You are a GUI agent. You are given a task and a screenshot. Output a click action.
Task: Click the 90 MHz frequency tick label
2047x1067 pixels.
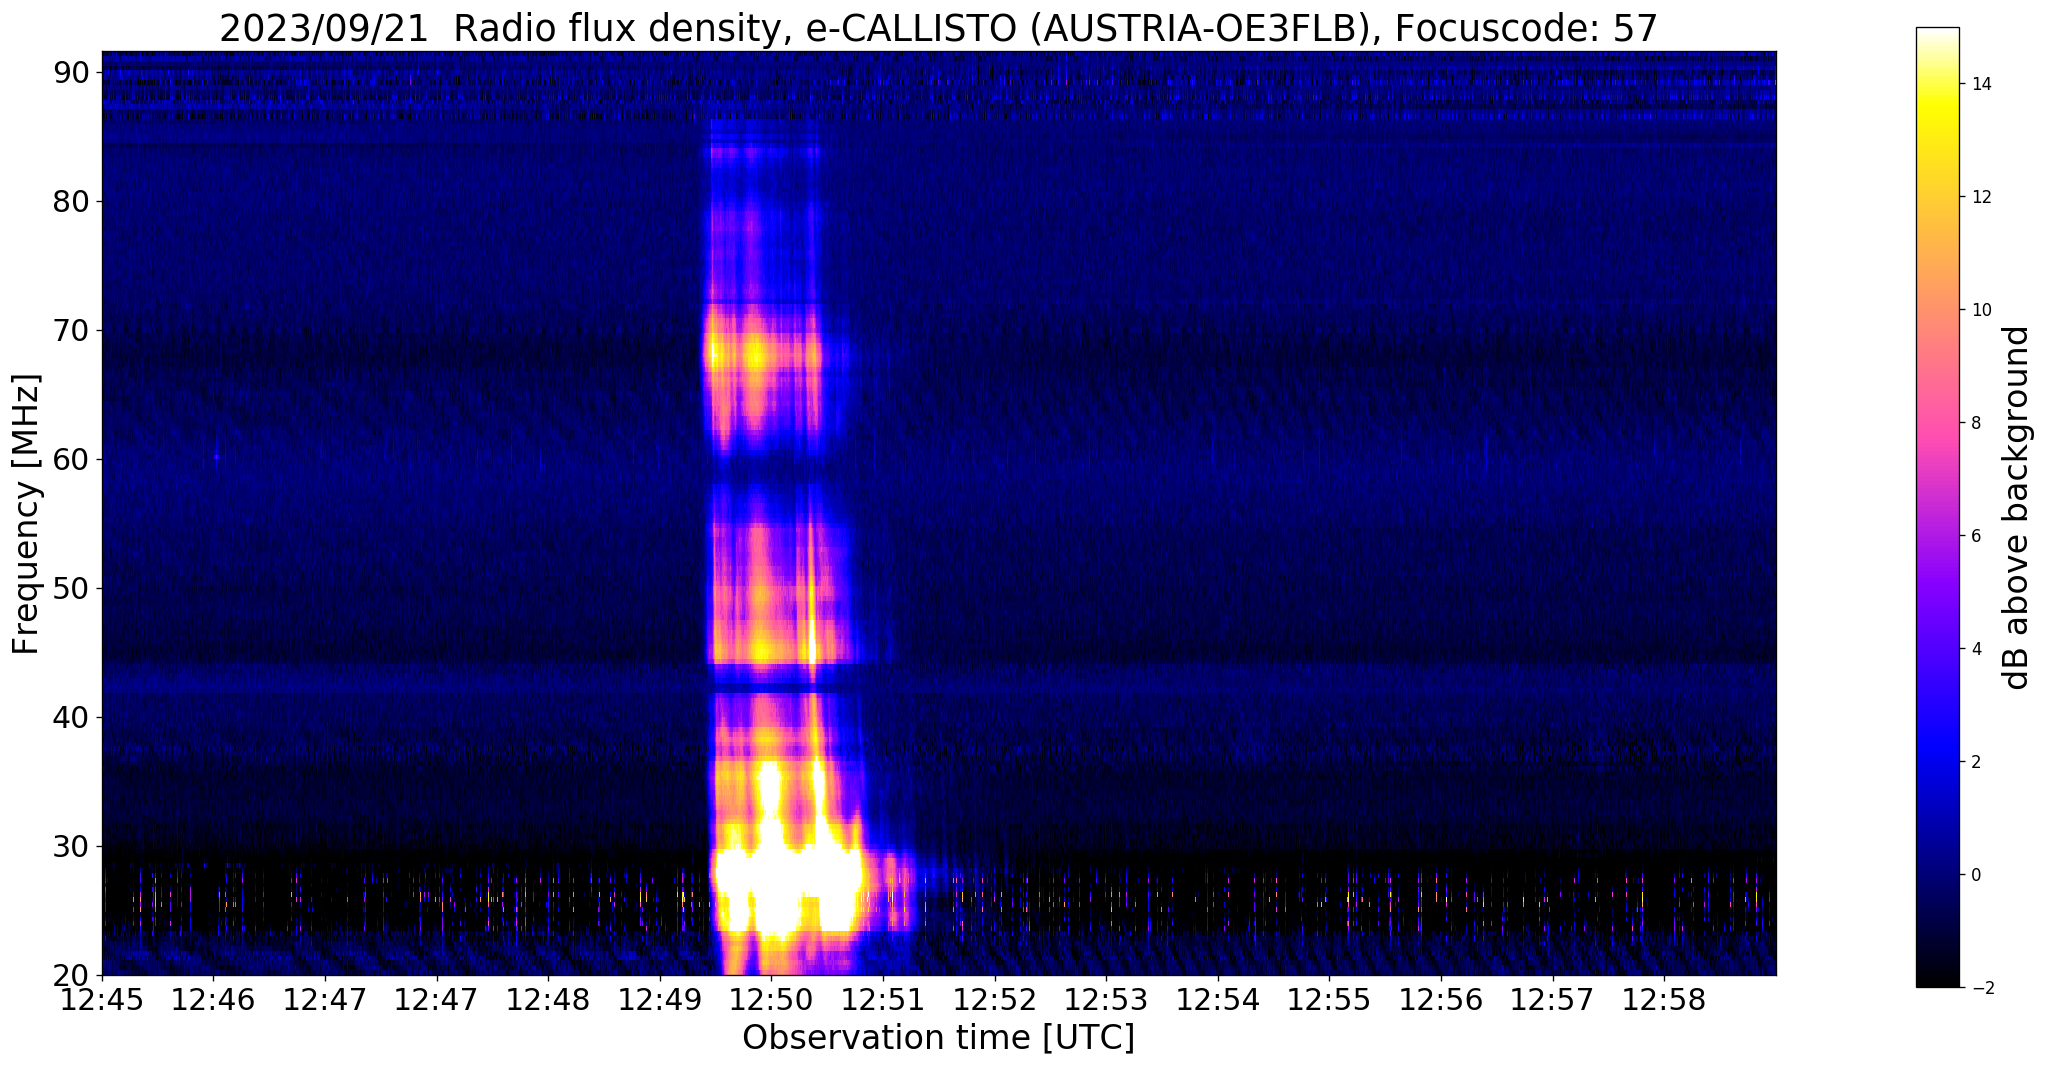click(x=70, y=72)
